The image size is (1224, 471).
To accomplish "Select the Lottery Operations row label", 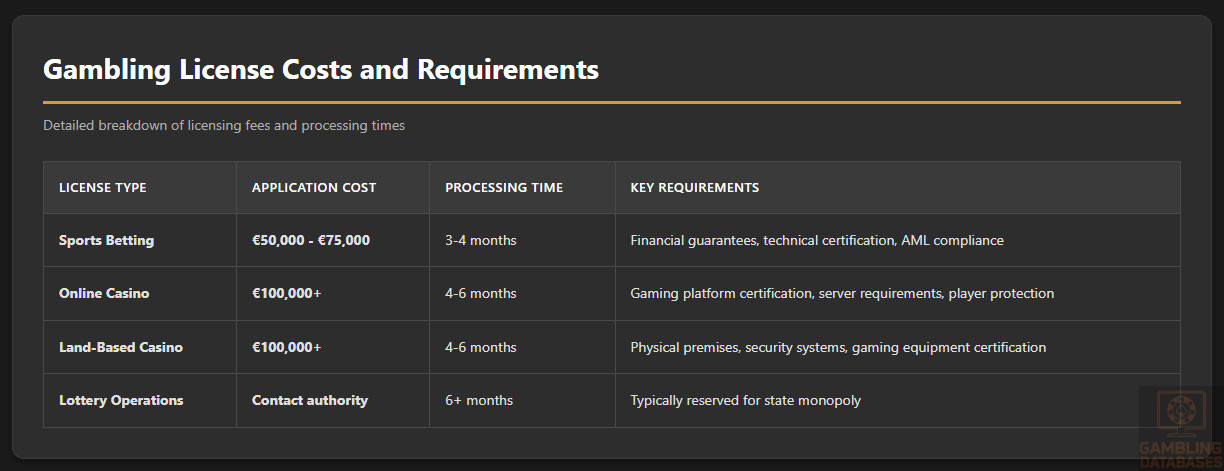I will [x=121, y=401].
